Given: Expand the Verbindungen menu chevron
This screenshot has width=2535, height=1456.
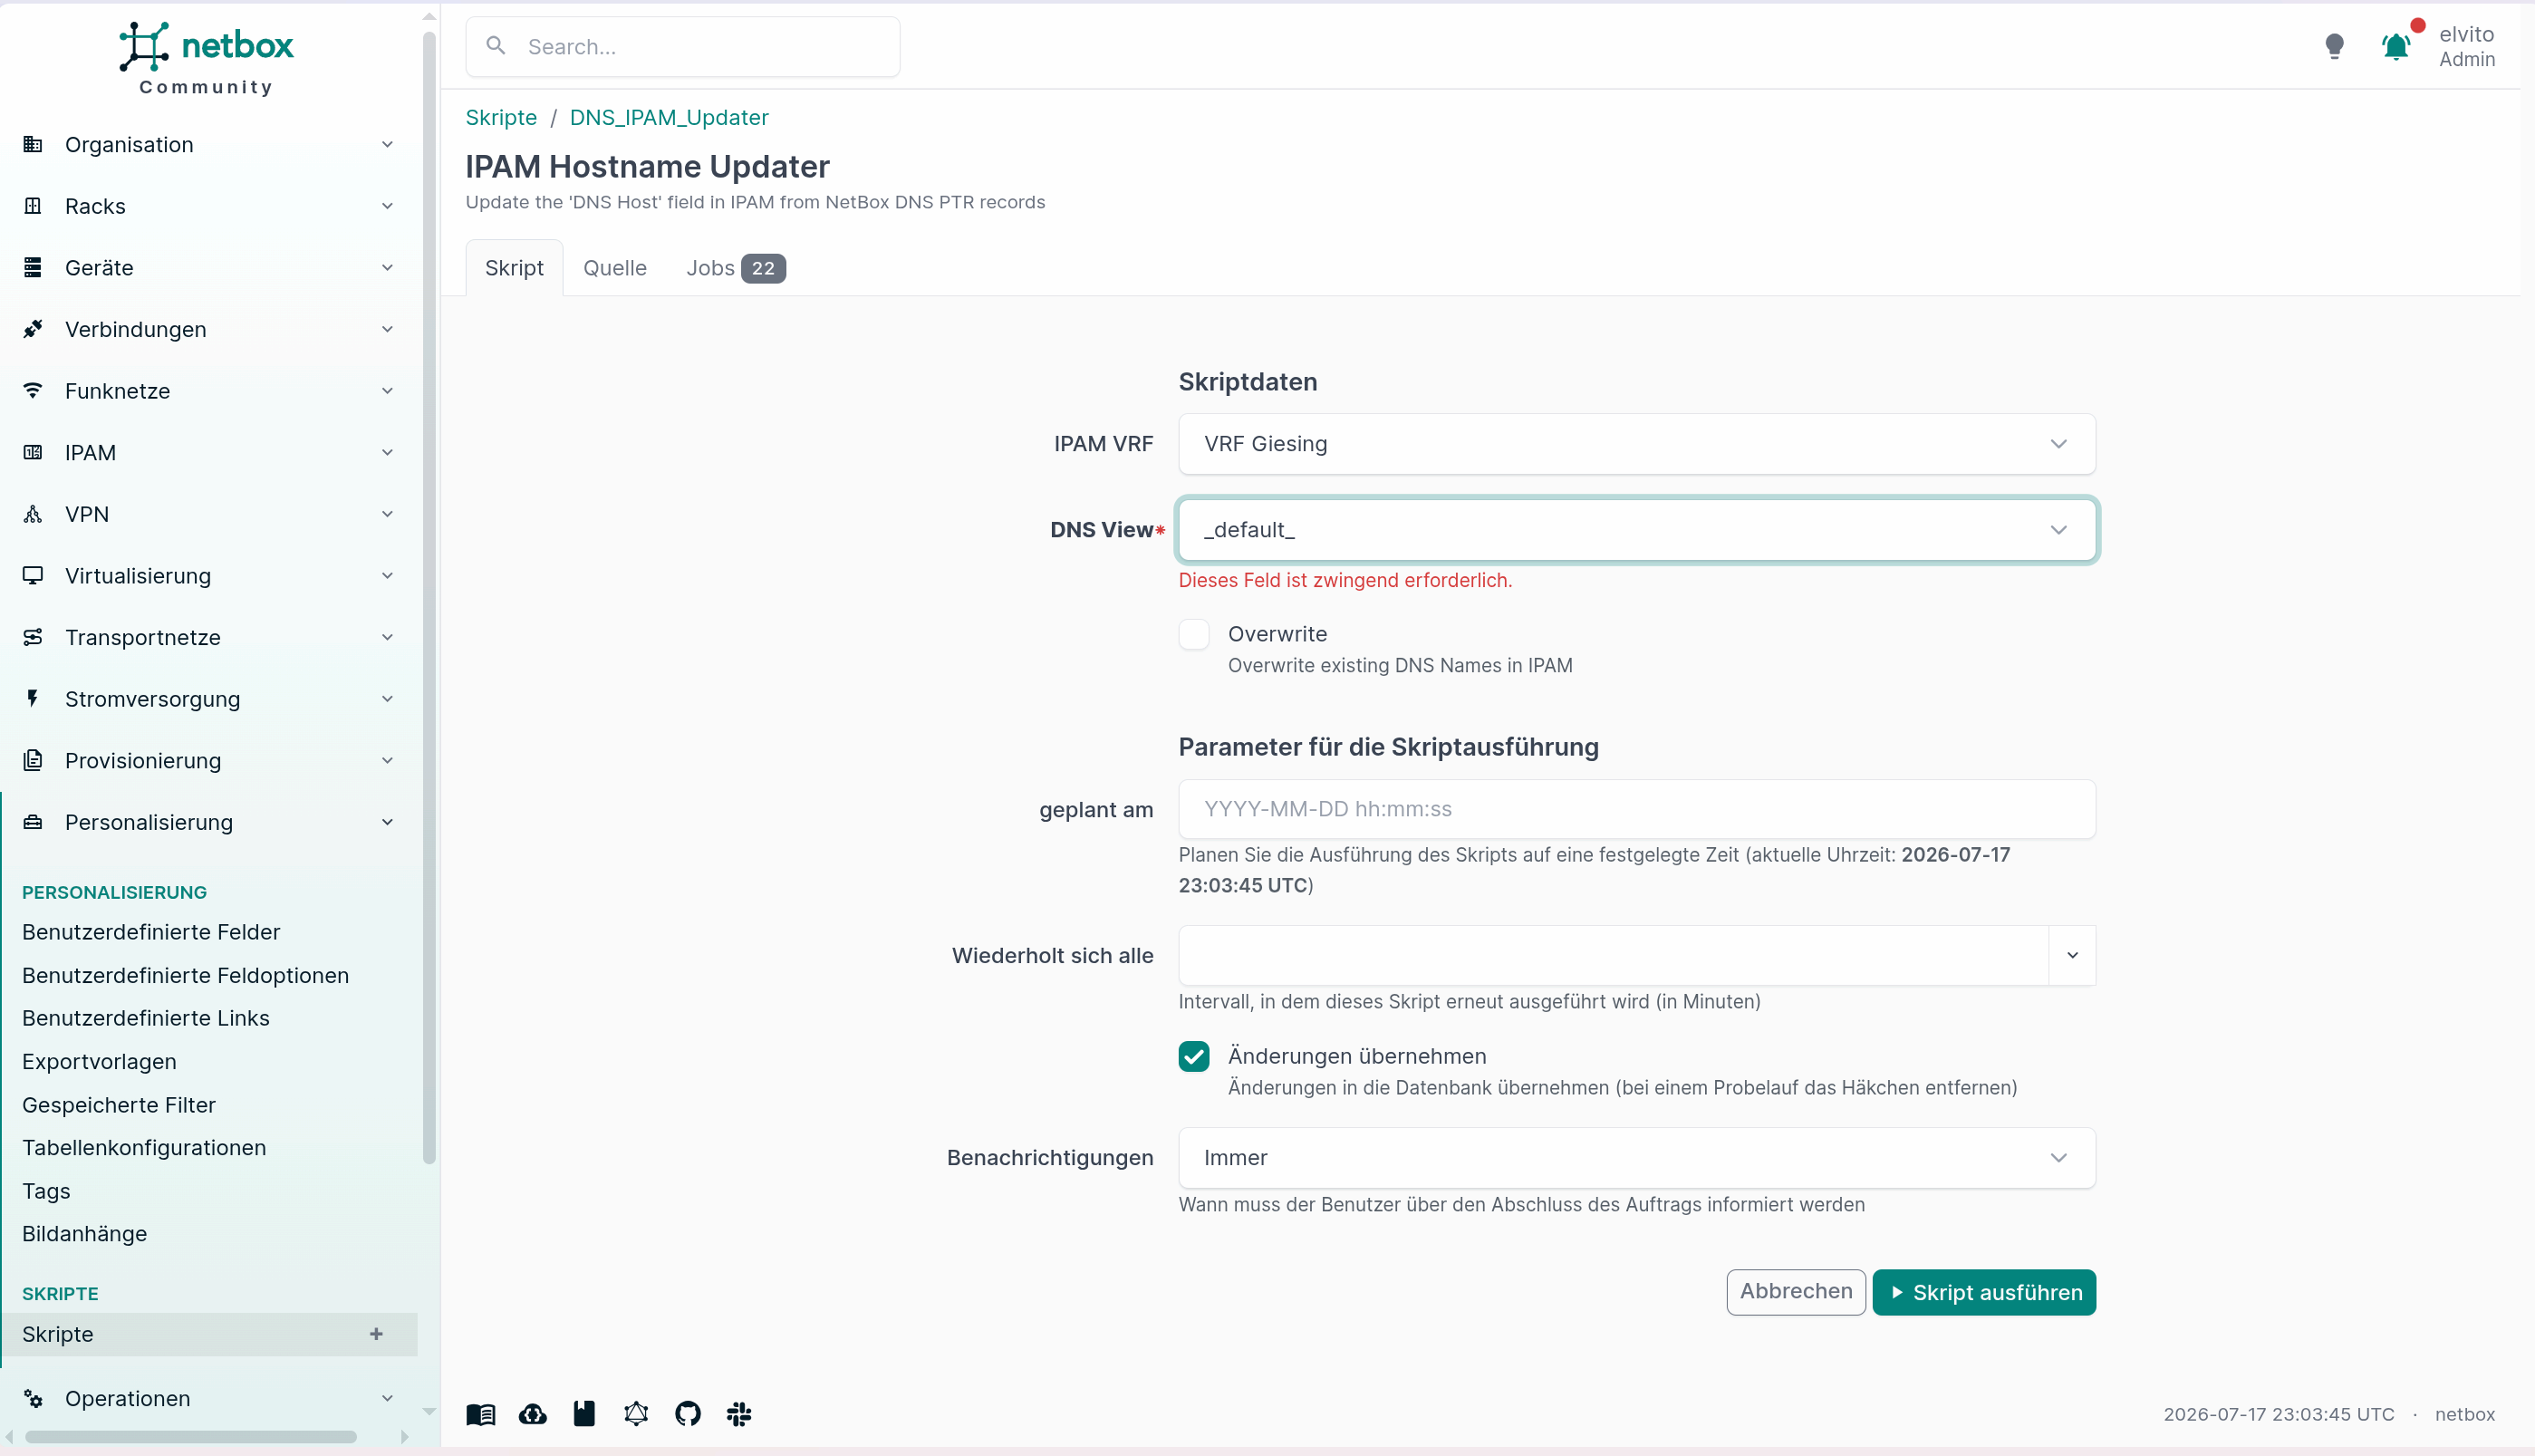Looking at the screenshot, I should (387, 329).
